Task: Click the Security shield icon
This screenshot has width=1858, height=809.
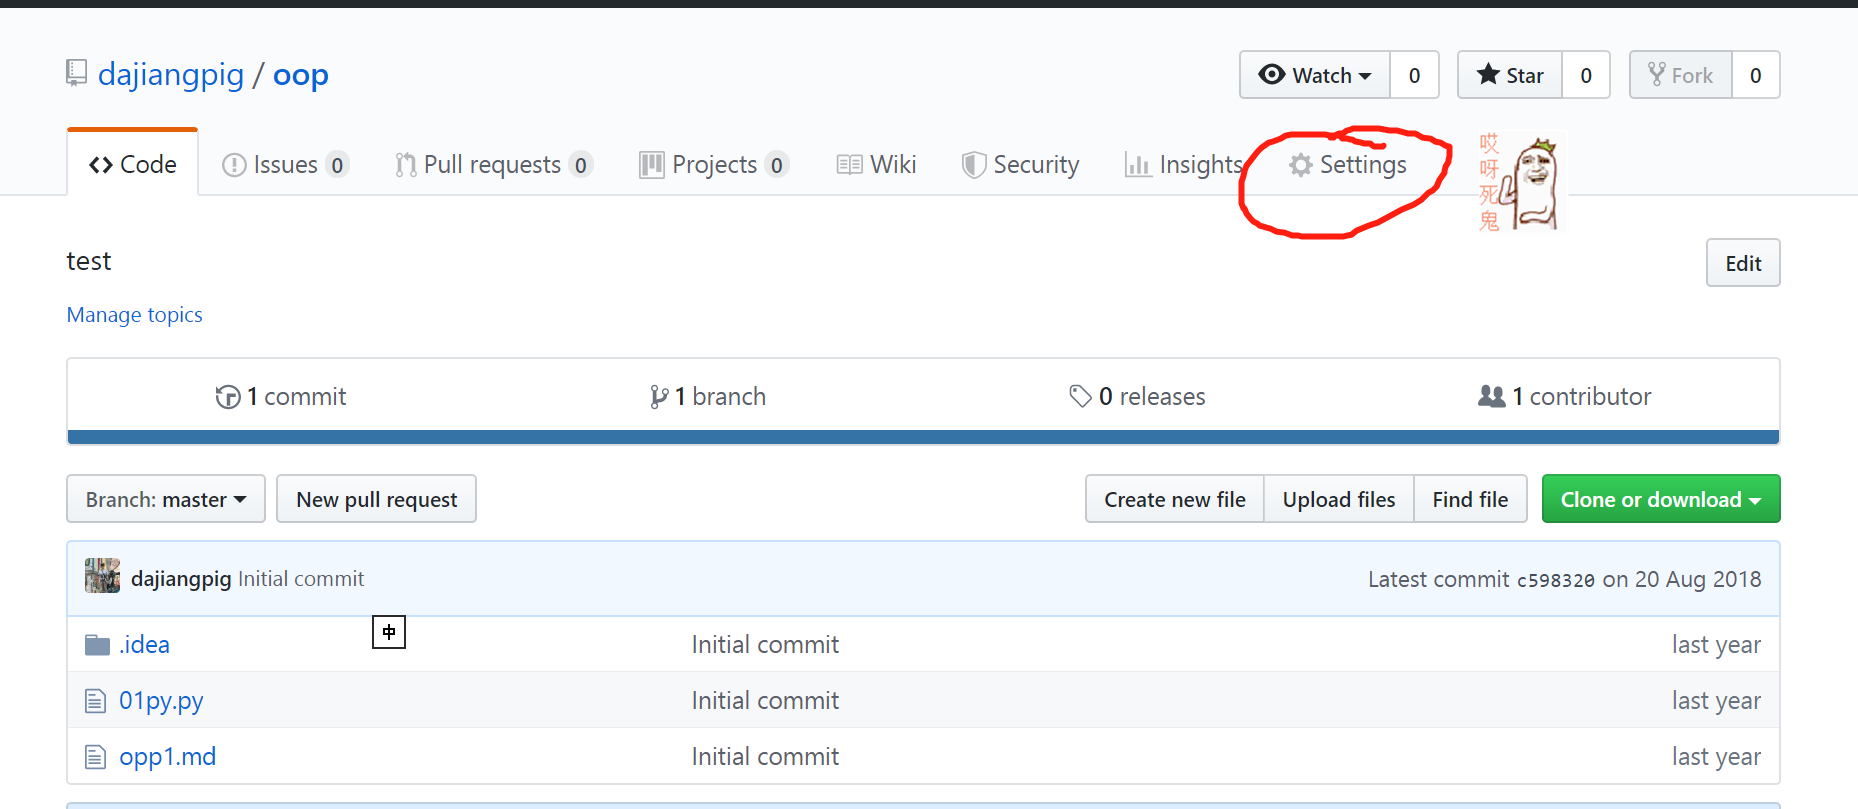Action: (973, 165)
